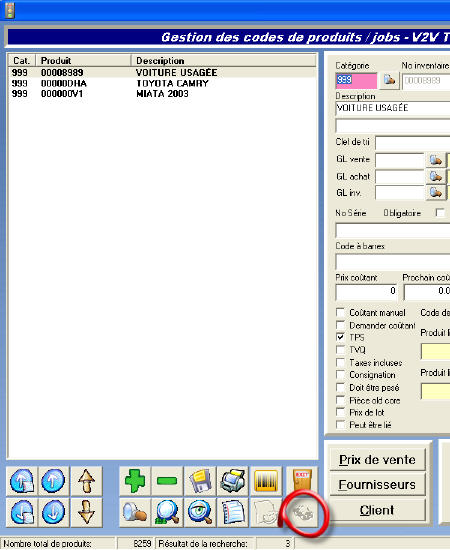Click the Code à barres input field
The width and height of the screenshot is (450, 550).
392,261
